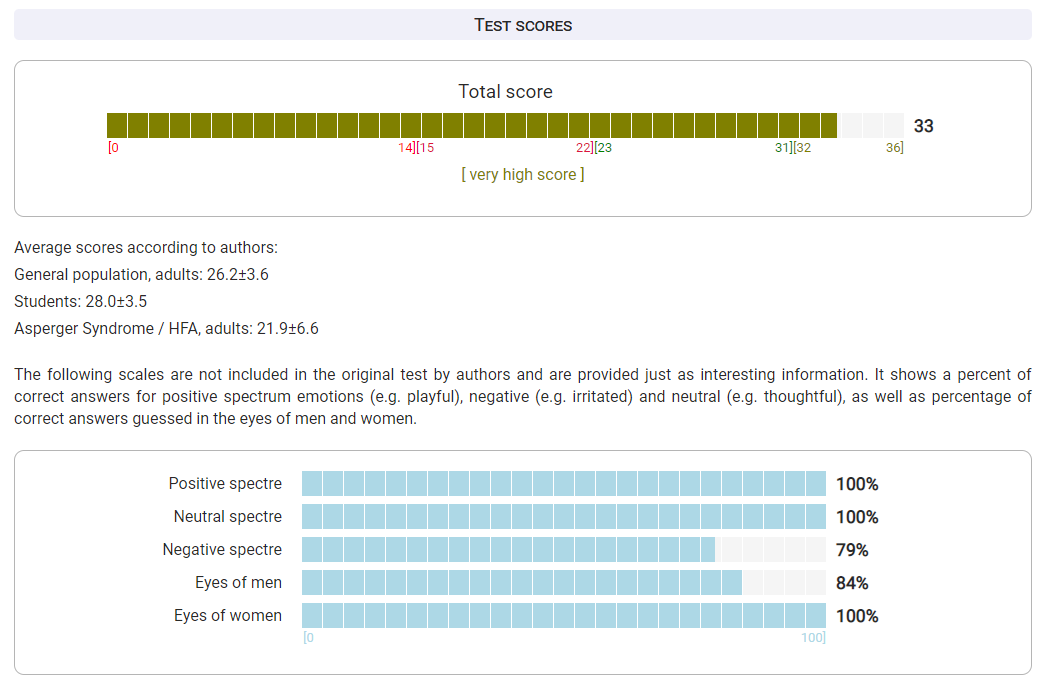Click the 14][15 range marker

(x=416, y=148)
